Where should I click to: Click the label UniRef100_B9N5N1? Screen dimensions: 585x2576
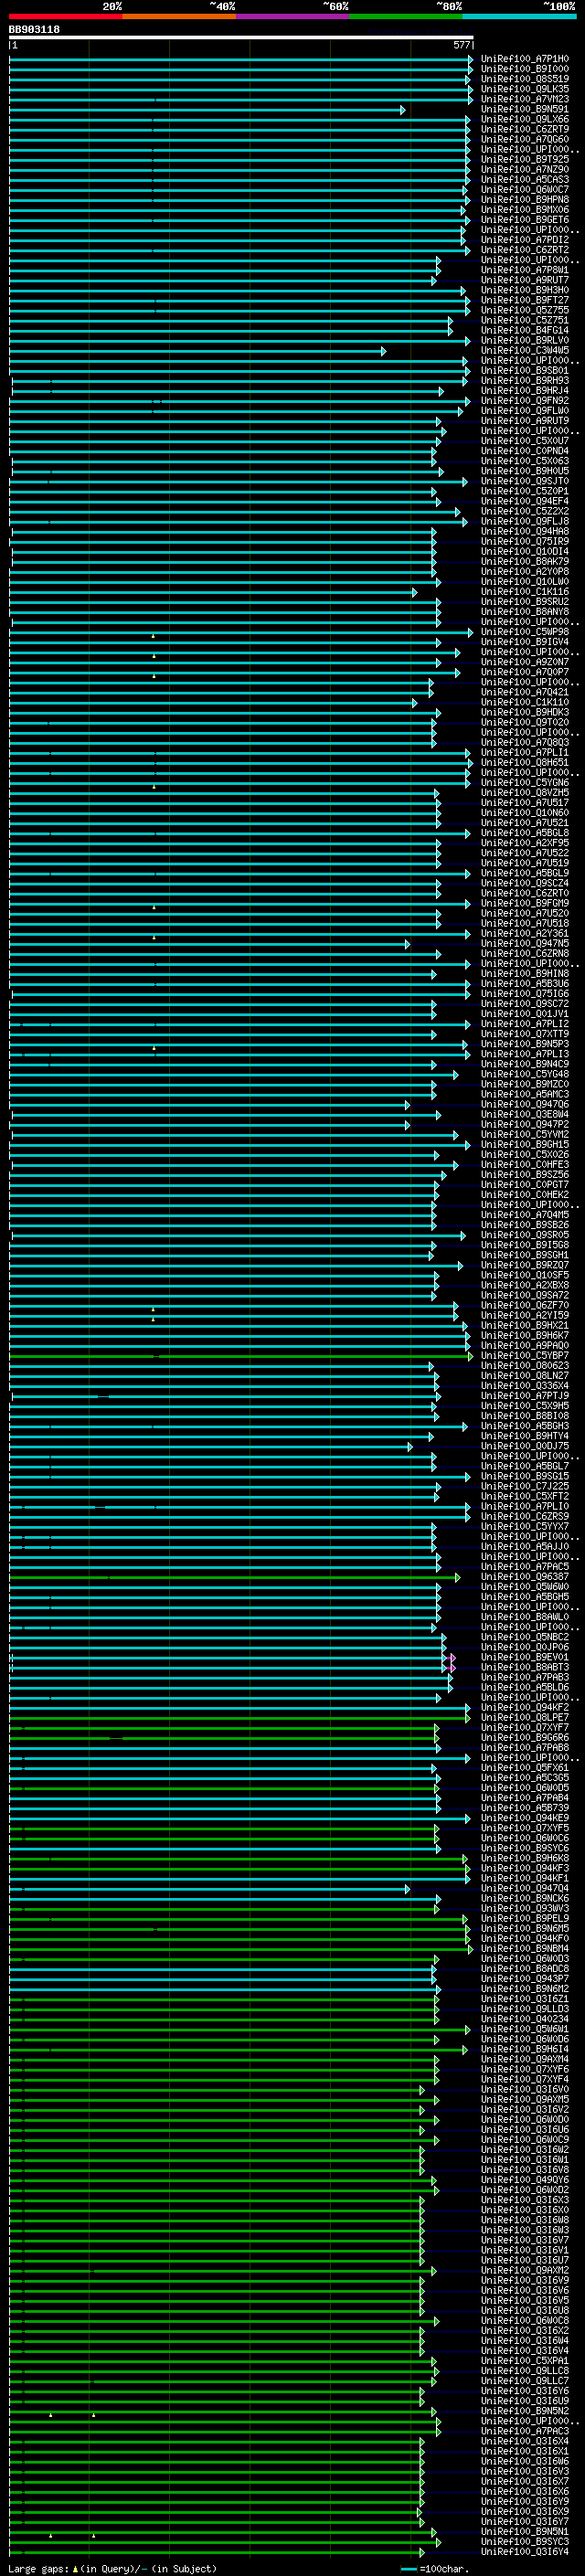click(525, 2531)
